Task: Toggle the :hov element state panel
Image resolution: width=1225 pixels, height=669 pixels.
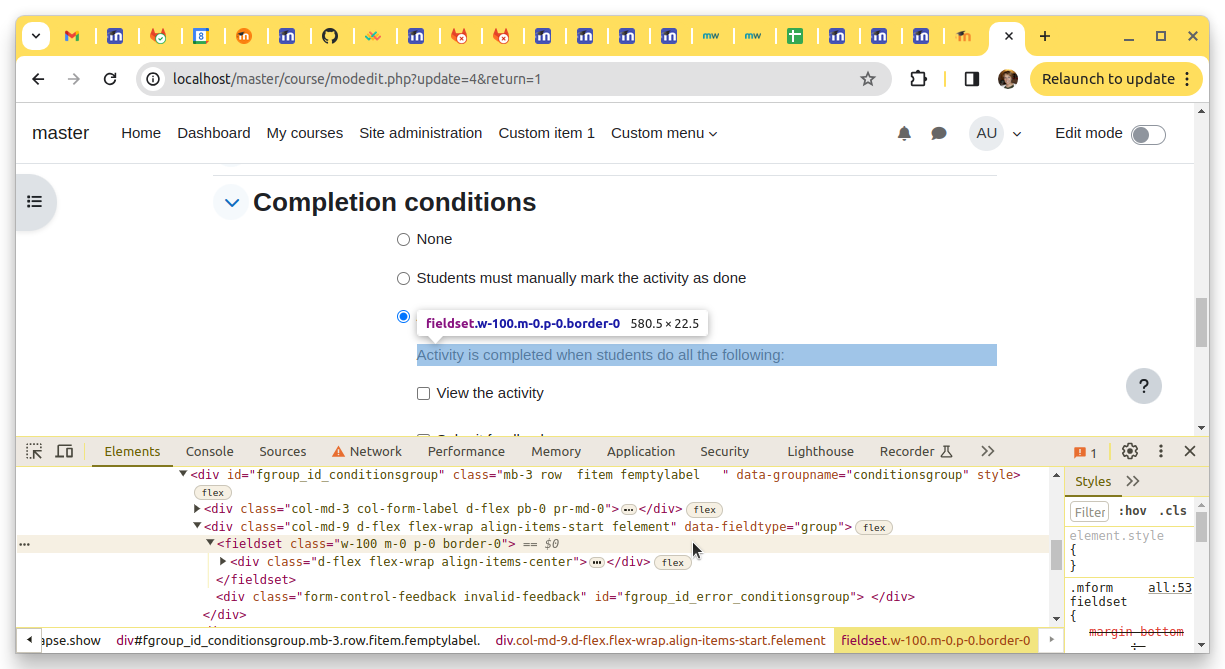Action: pyautogui.click(x=1132, y=511)
